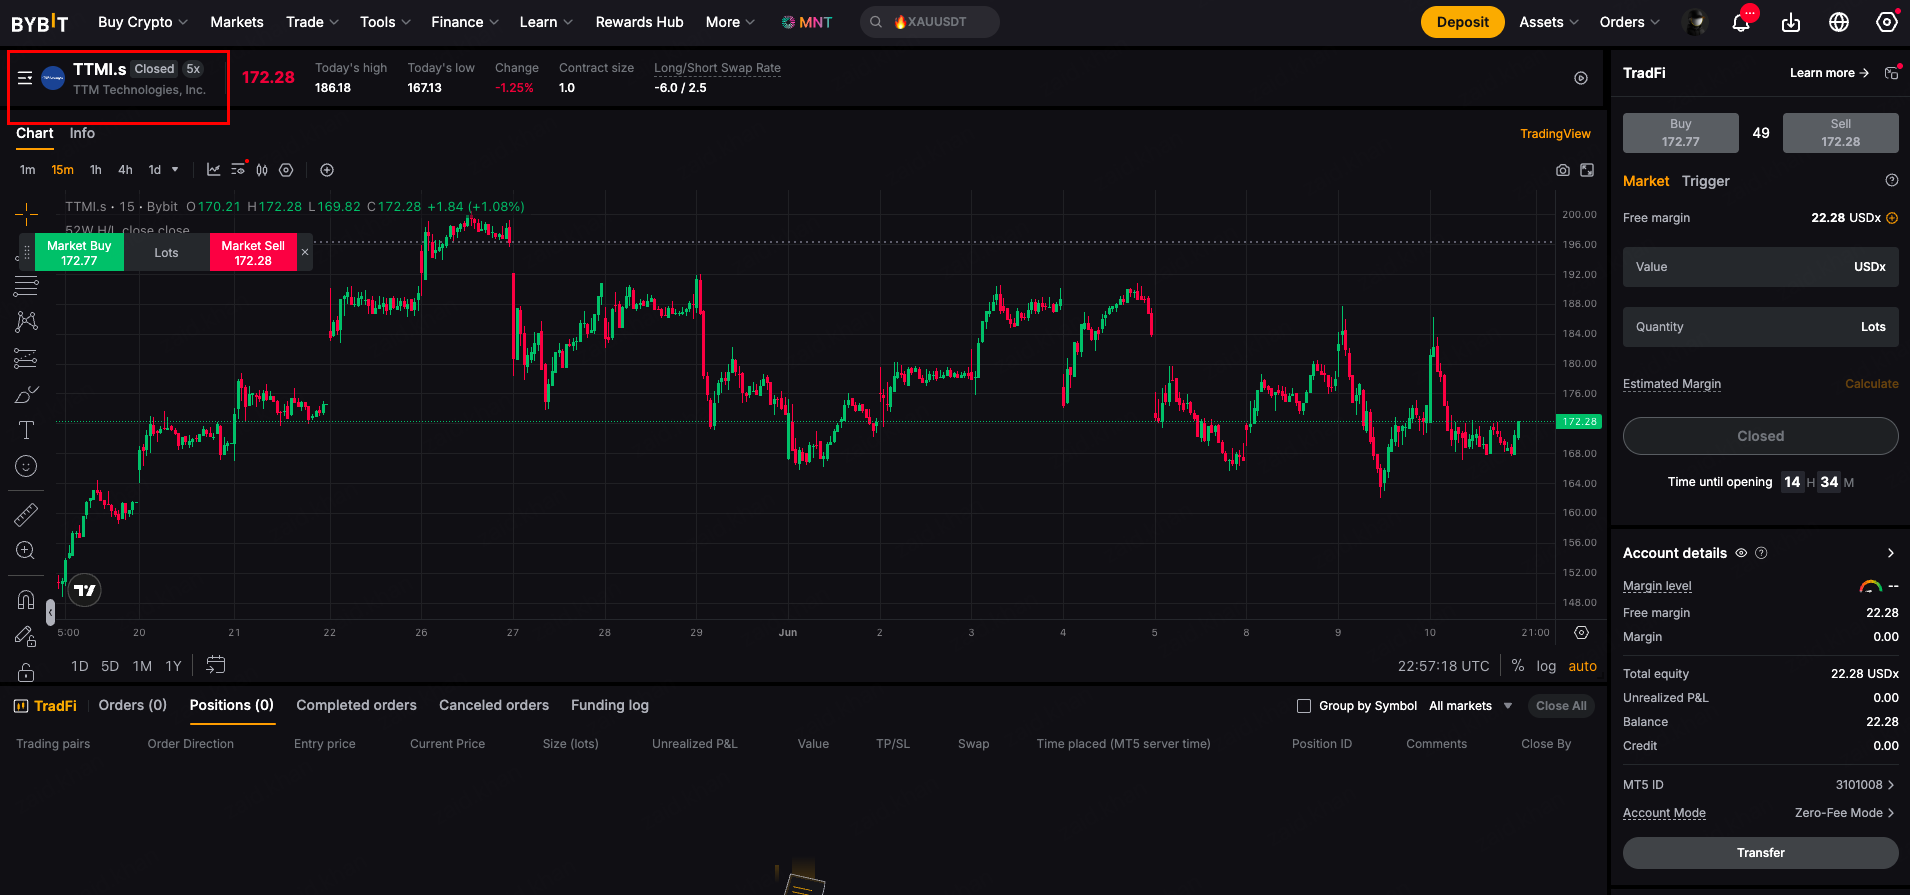Switch to the Info tab
This screenshot has width=1910, height=895.
click(x=82, y=133)
